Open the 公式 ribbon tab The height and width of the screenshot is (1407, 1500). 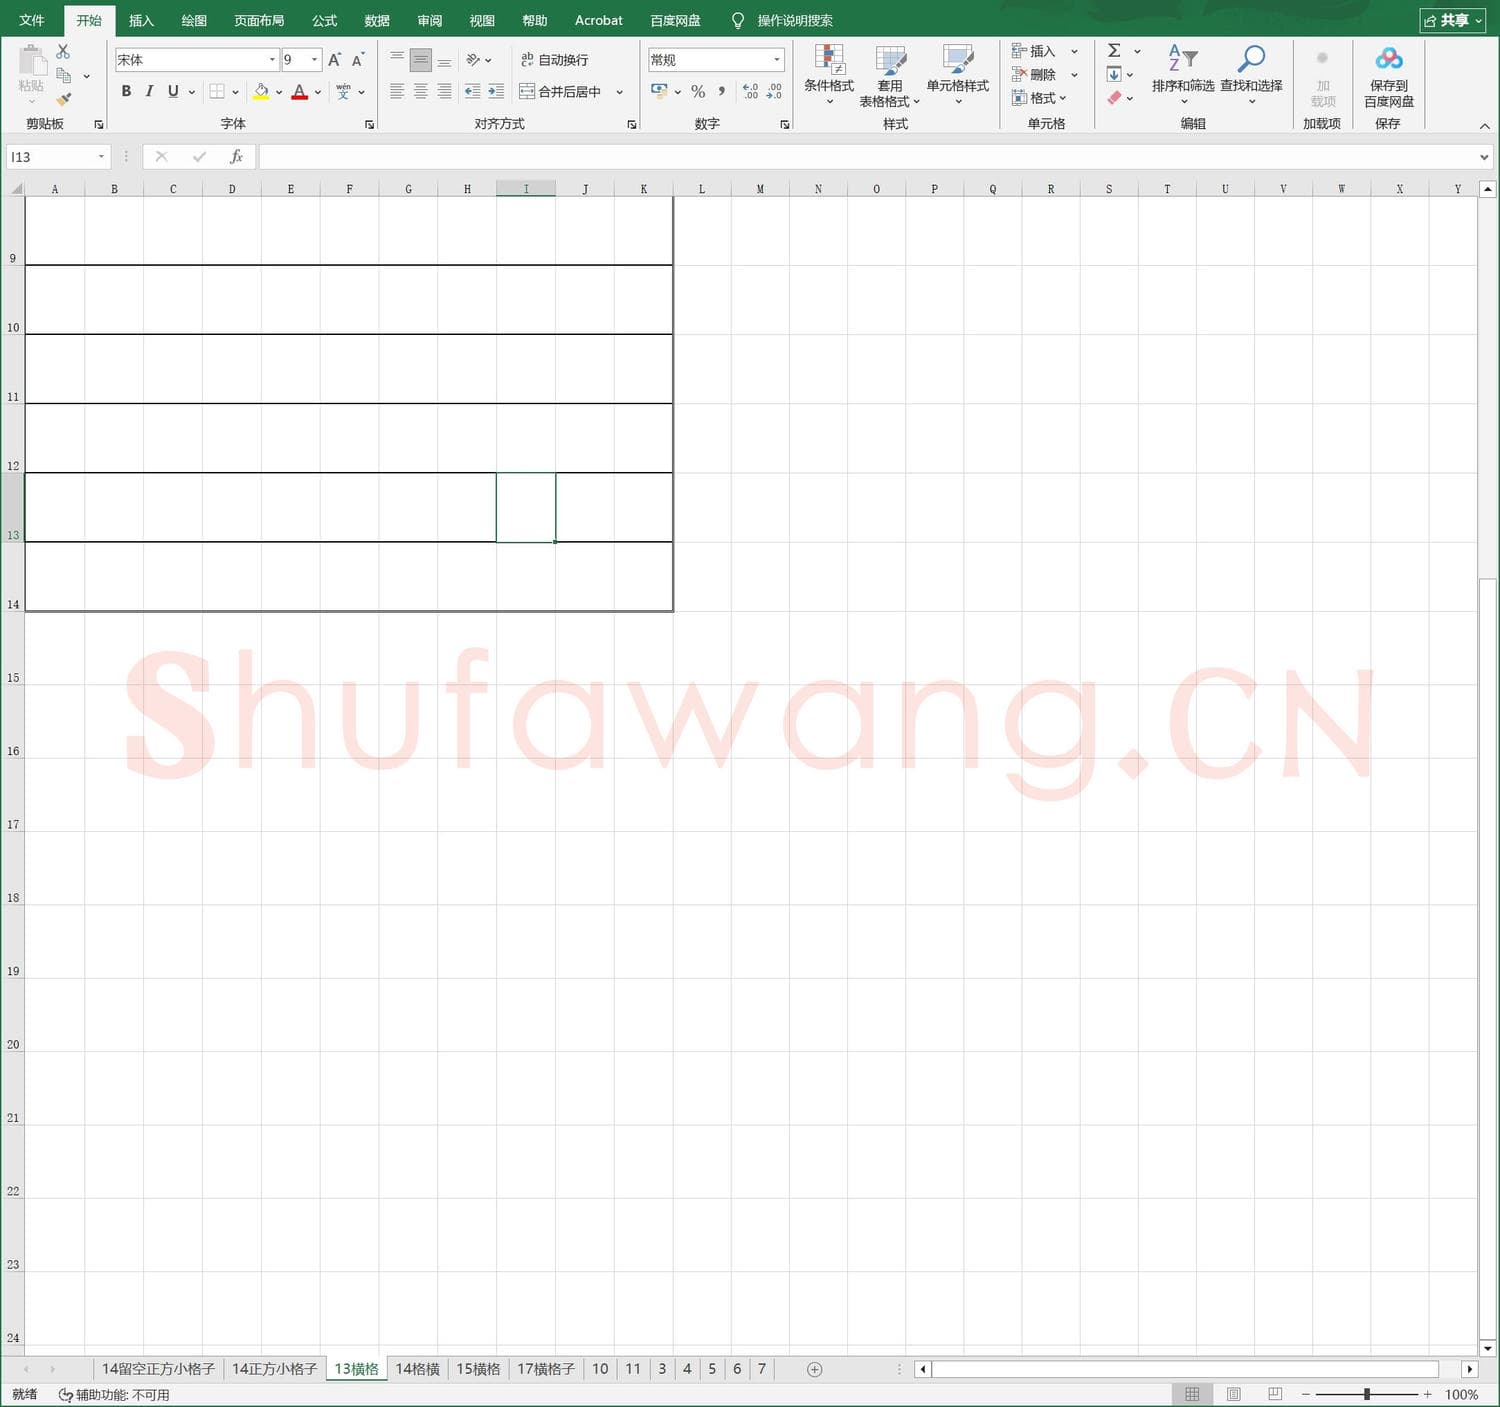point(324,20)
